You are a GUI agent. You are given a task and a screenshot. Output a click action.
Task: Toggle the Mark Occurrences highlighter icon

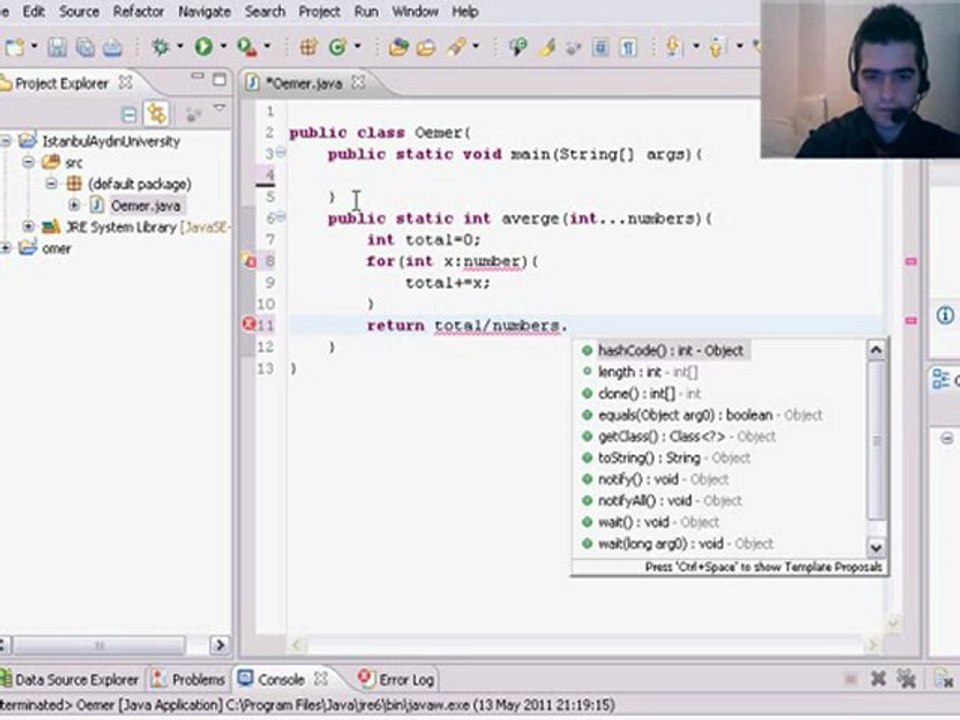tap(546, 47)
